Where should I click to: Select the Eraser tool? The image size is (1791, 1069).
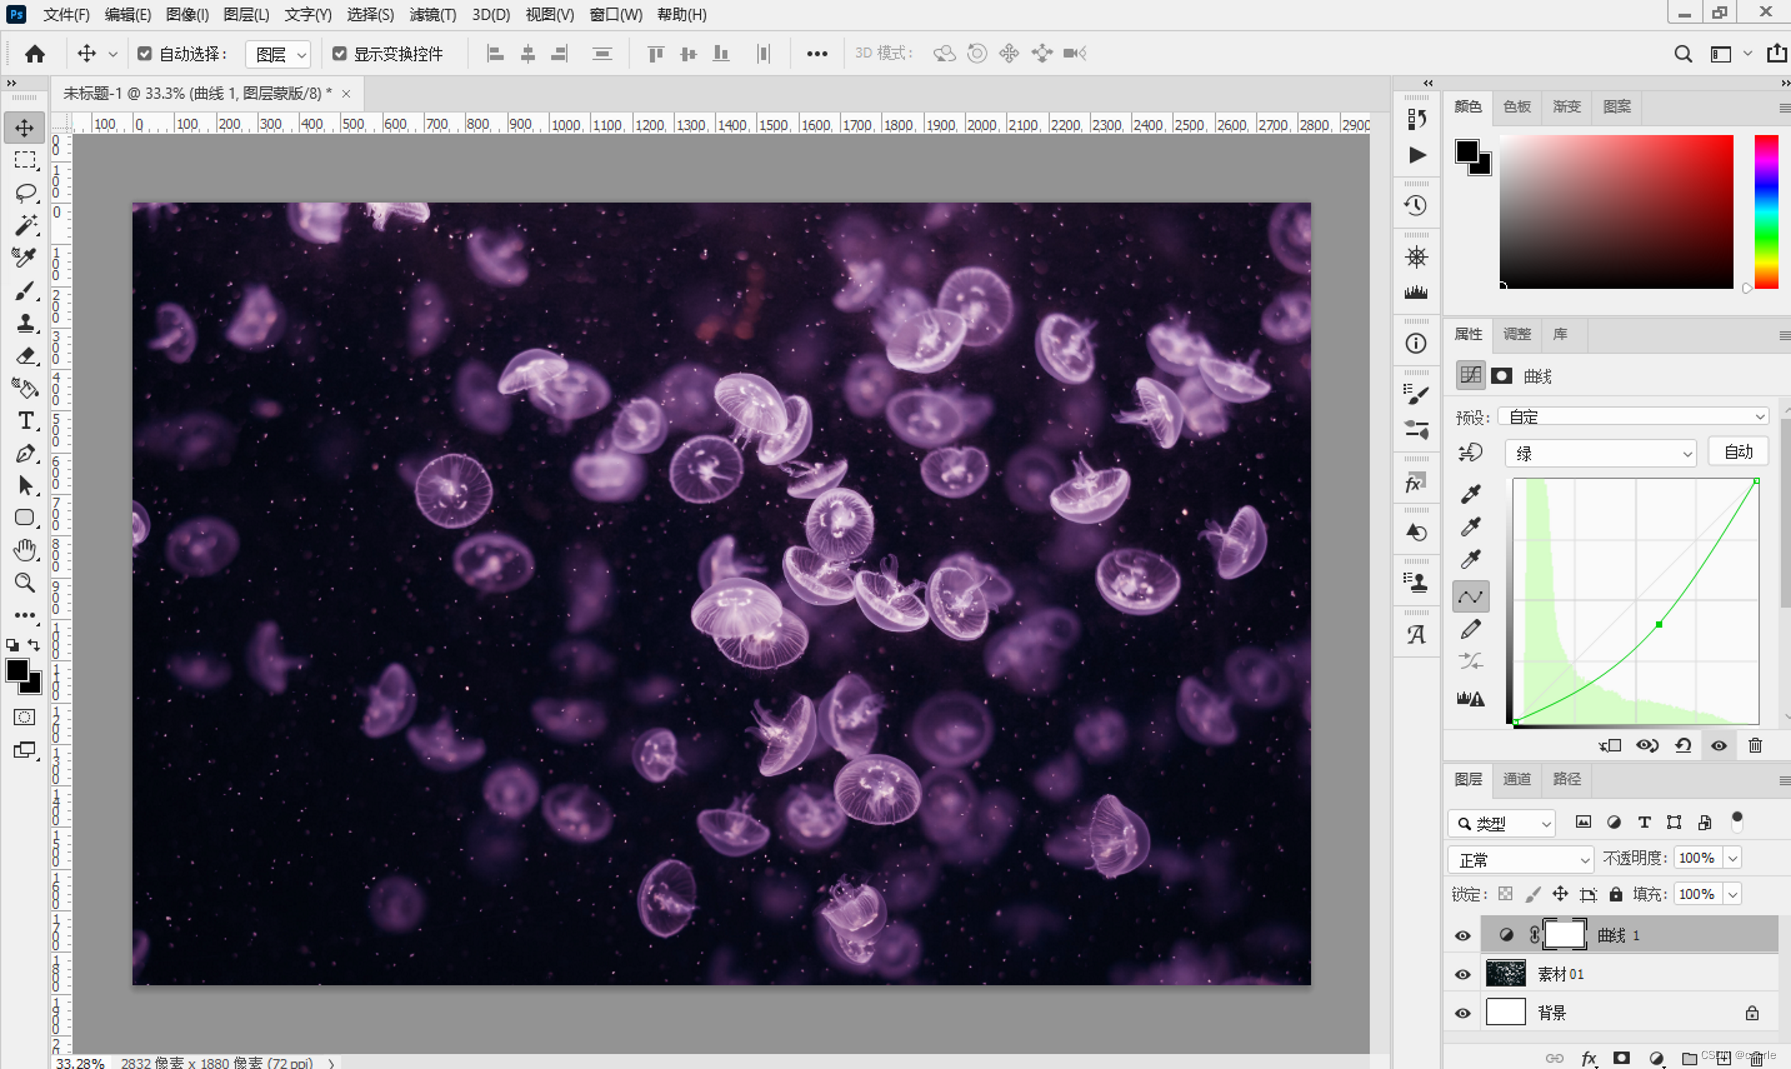[25, 356]
